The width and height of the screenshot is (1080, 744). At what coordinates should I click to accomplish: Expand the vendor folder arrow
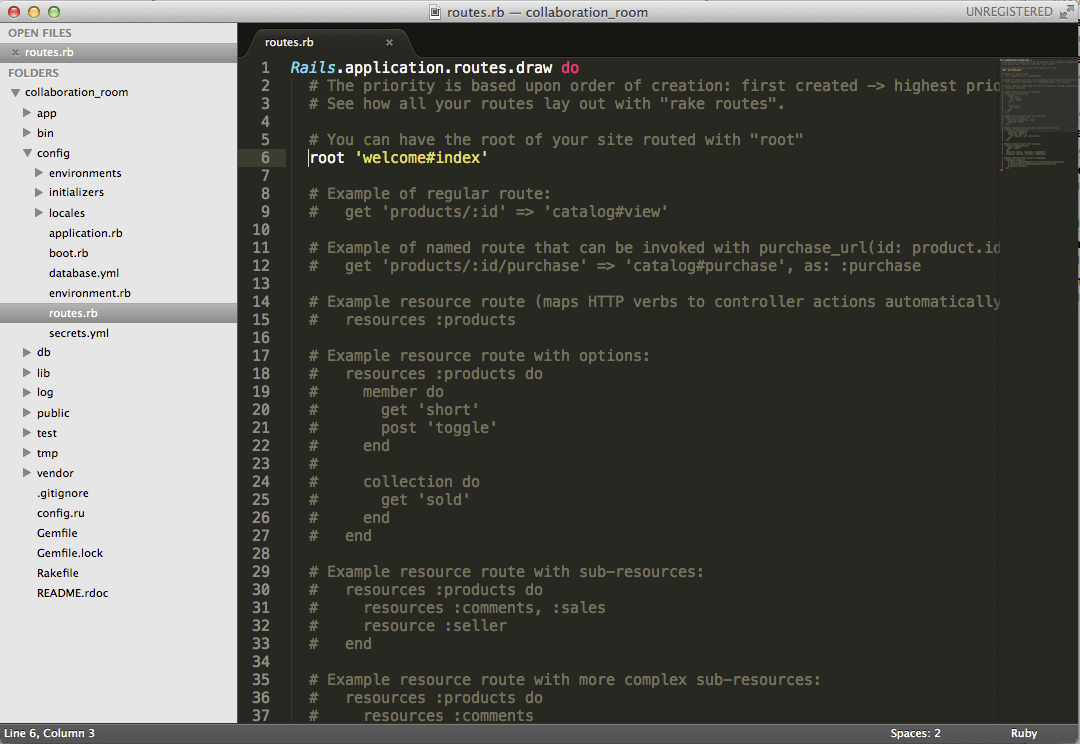click(27, 473)
